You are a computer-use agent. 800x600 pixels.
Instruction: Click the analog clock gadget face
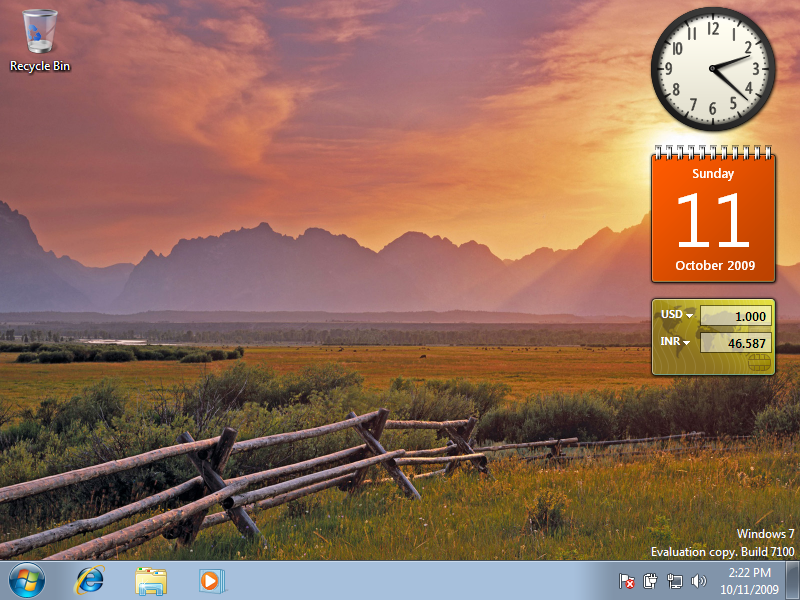pyautogui.click(x=713, y=69)
